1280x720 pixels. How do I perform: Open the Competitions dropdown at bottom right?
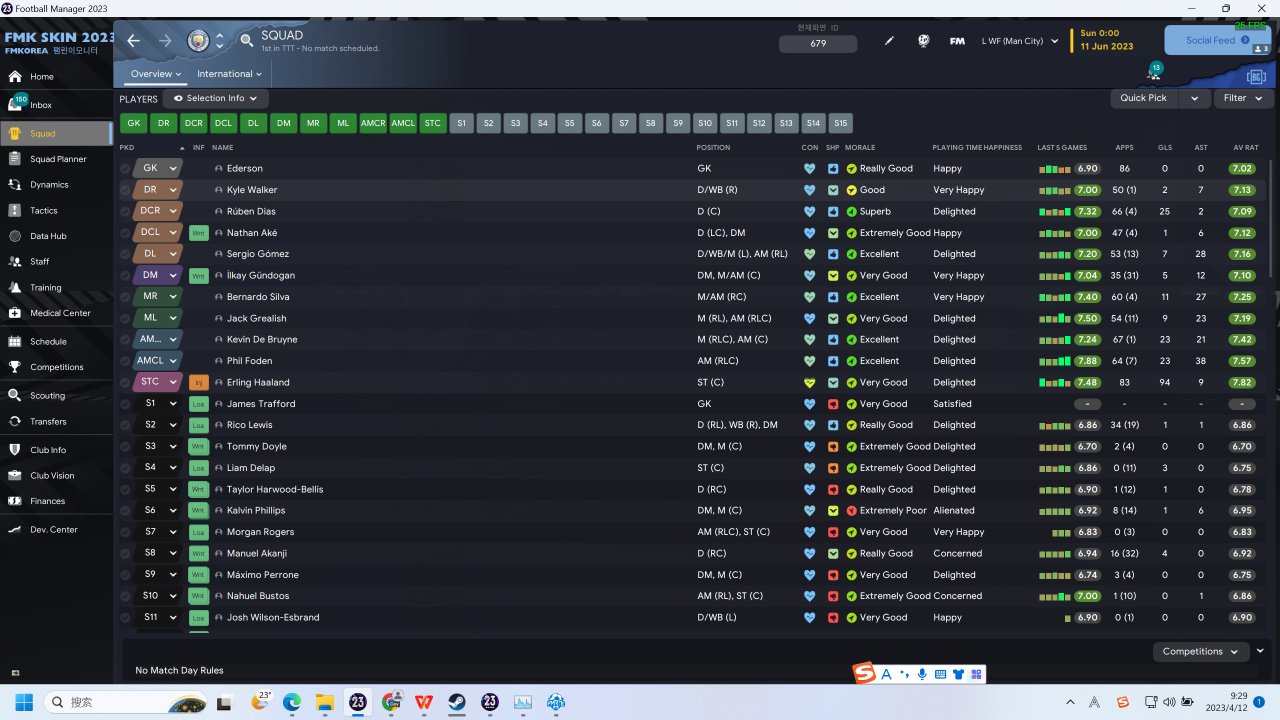[1201, 651]
